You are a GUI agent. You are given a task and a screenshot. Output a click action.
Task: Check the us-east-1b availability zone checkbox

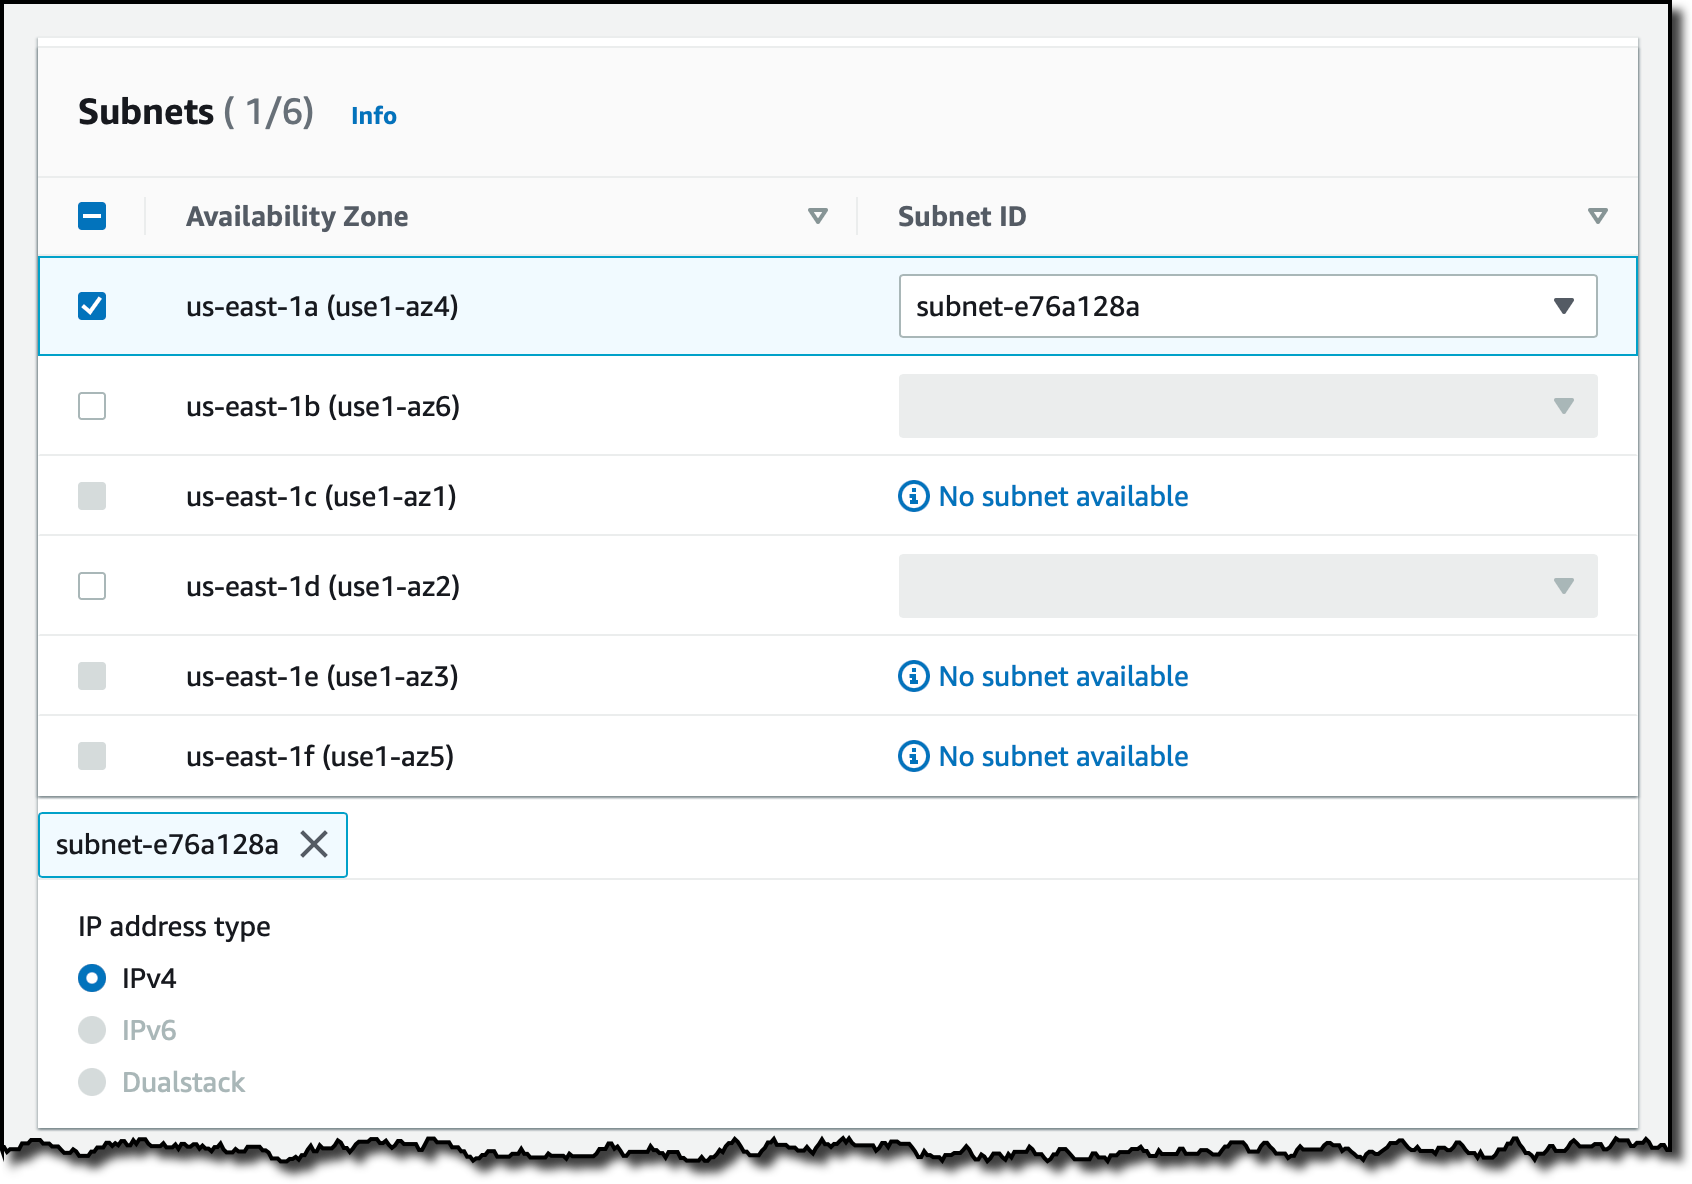click(x=92, y=406)
